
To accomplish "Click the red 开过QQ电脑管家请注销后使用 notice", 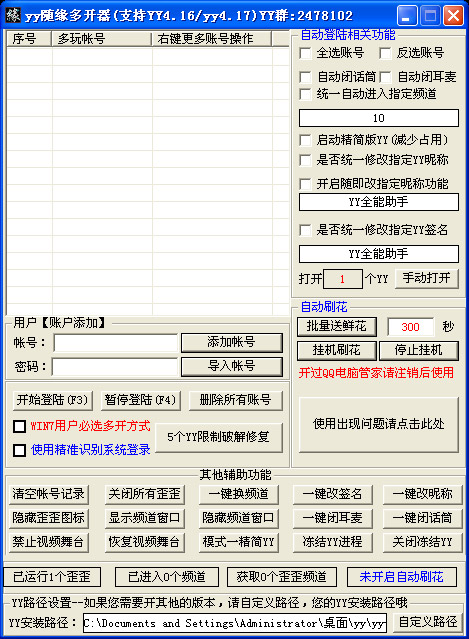I will [x=376, y=373].
